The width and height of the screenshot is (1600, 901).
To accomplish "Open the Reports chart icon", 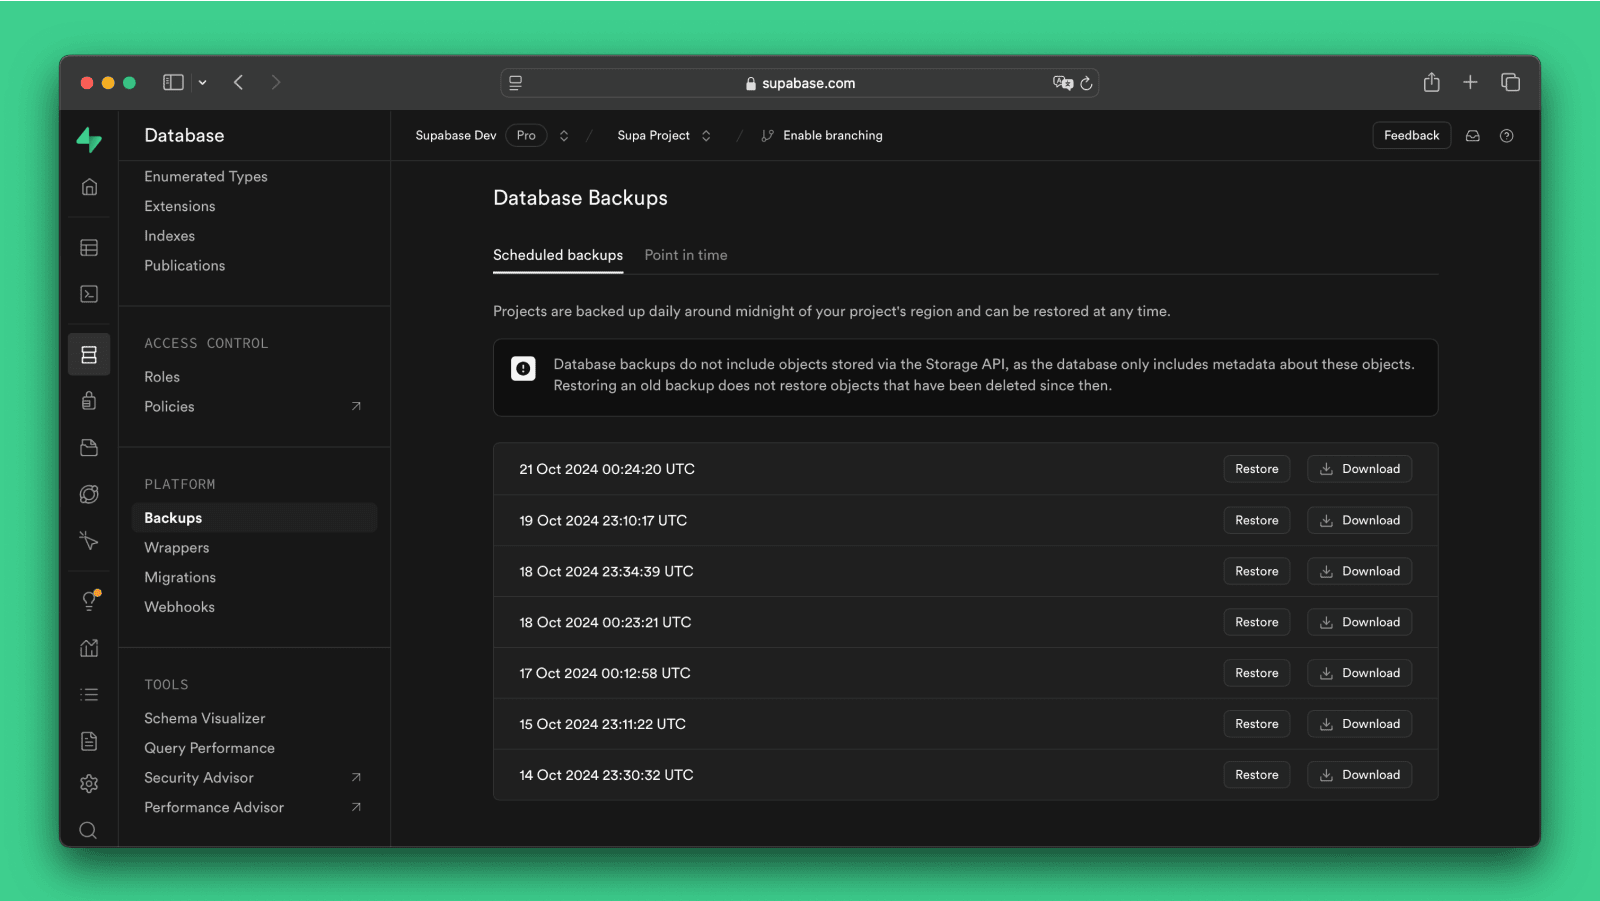I will 89,648.
